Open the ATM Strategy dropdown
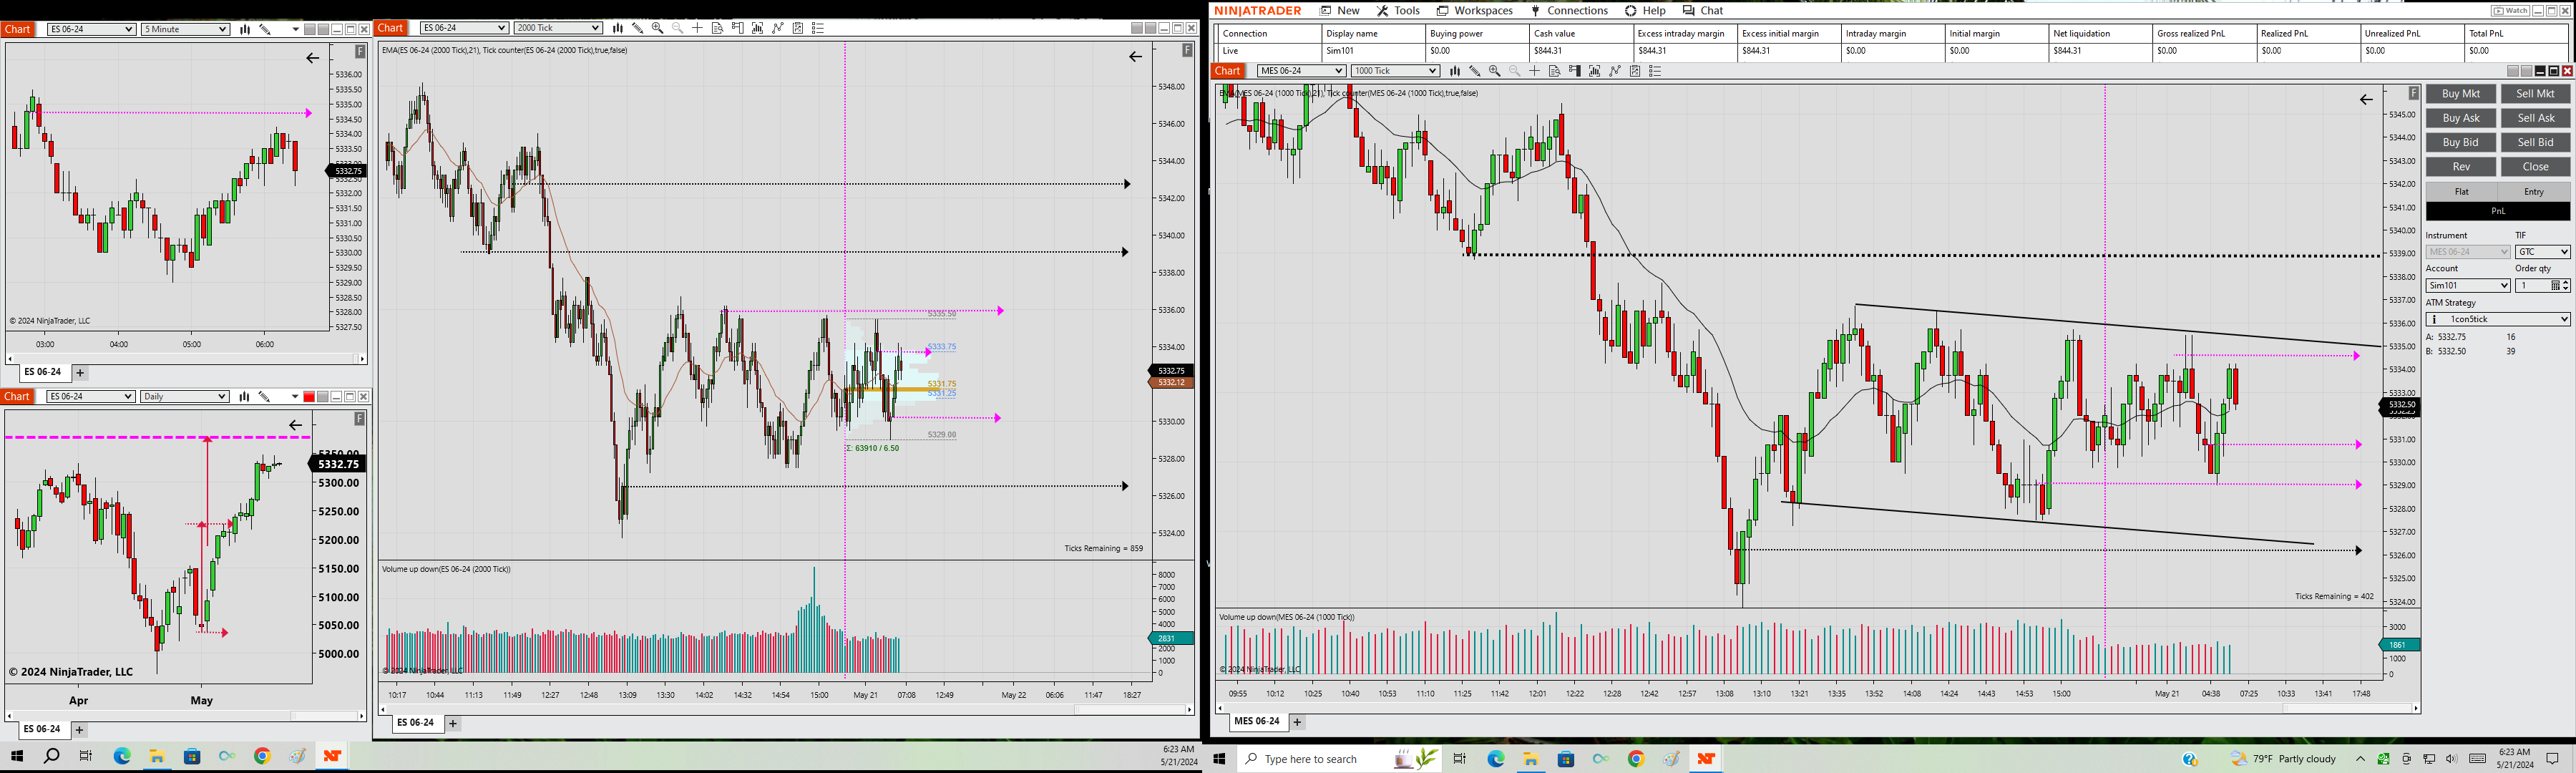The image size is (2576, 773). (2498, 319)
